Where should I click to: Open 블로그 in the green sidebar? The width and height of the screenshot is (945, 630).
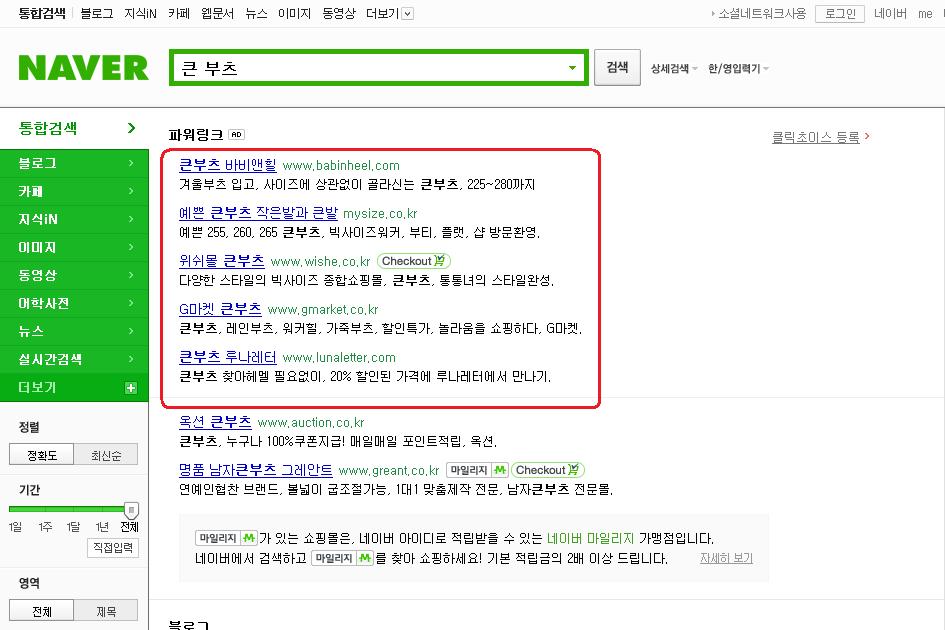tap(74, 163)
